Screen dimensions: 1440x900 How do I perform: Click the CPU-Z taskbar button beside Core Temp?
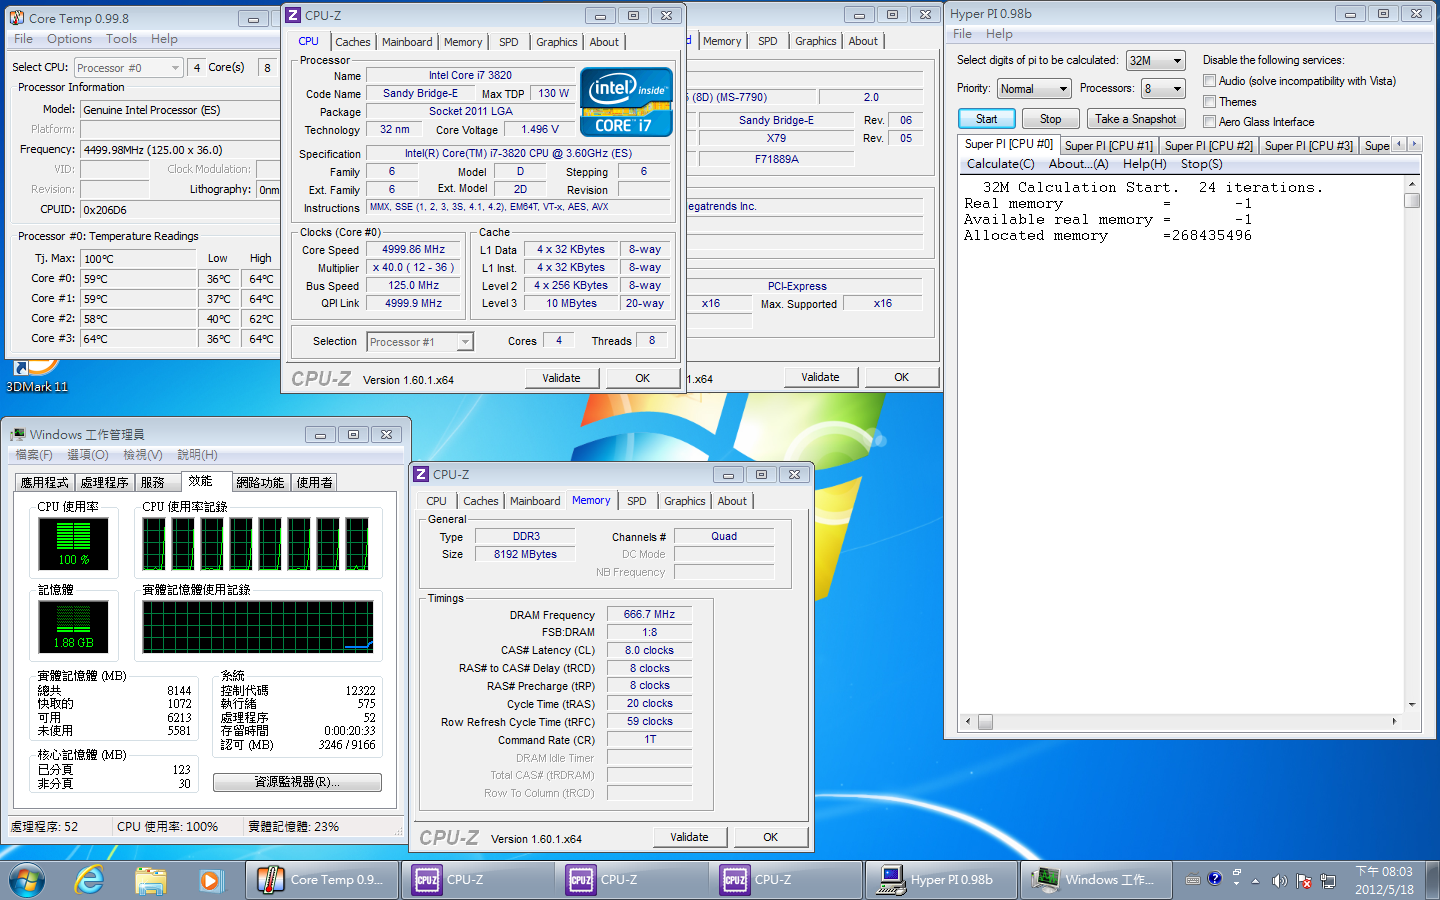[x=478, y=880]
